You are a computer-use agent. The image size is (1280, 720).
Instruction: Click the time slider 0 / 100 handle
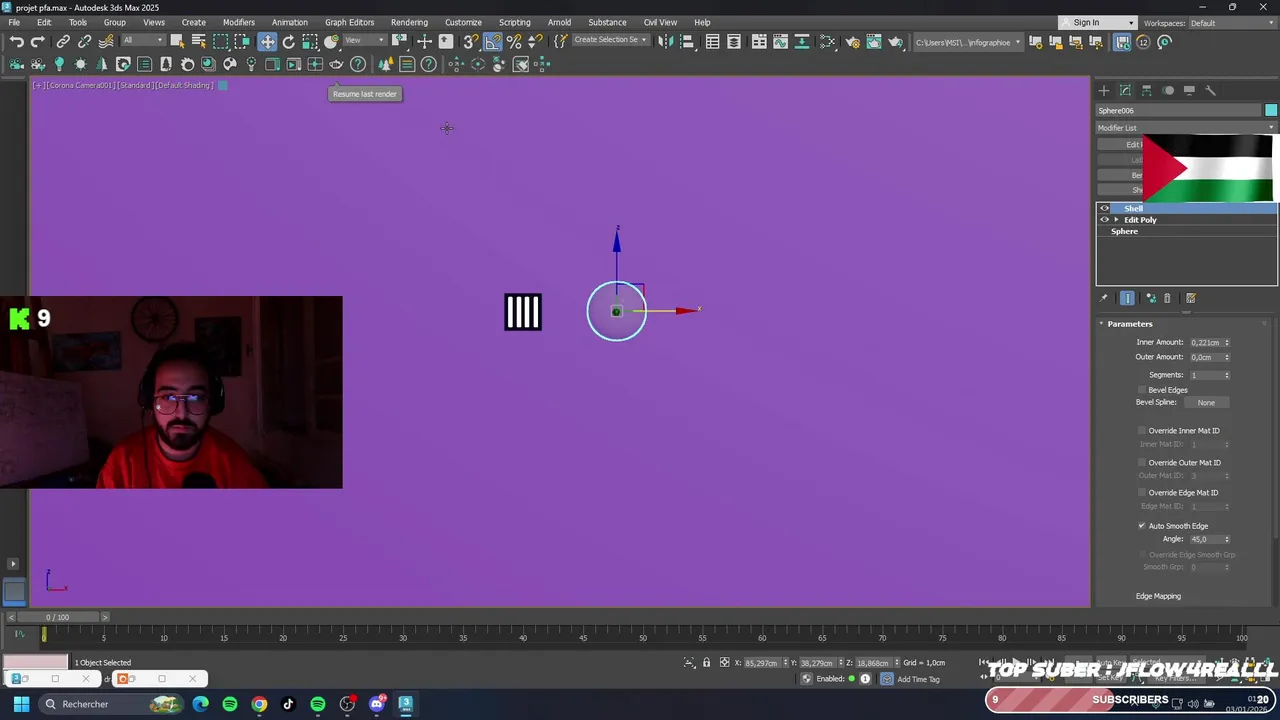click(58, 617)
